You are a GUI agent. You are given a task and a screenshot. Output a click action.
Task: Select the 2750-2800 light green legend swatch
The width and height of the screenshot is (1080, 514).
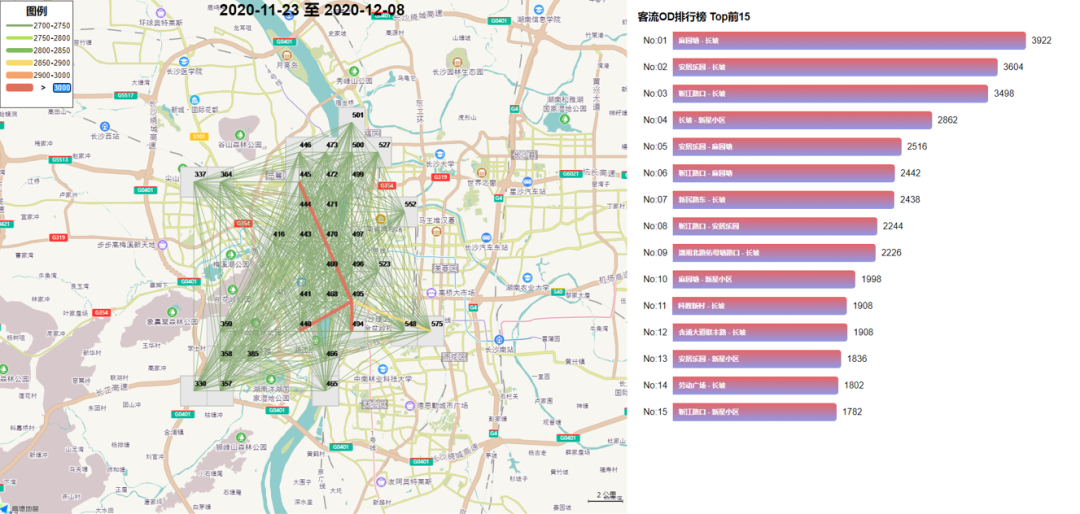[19, 37]
